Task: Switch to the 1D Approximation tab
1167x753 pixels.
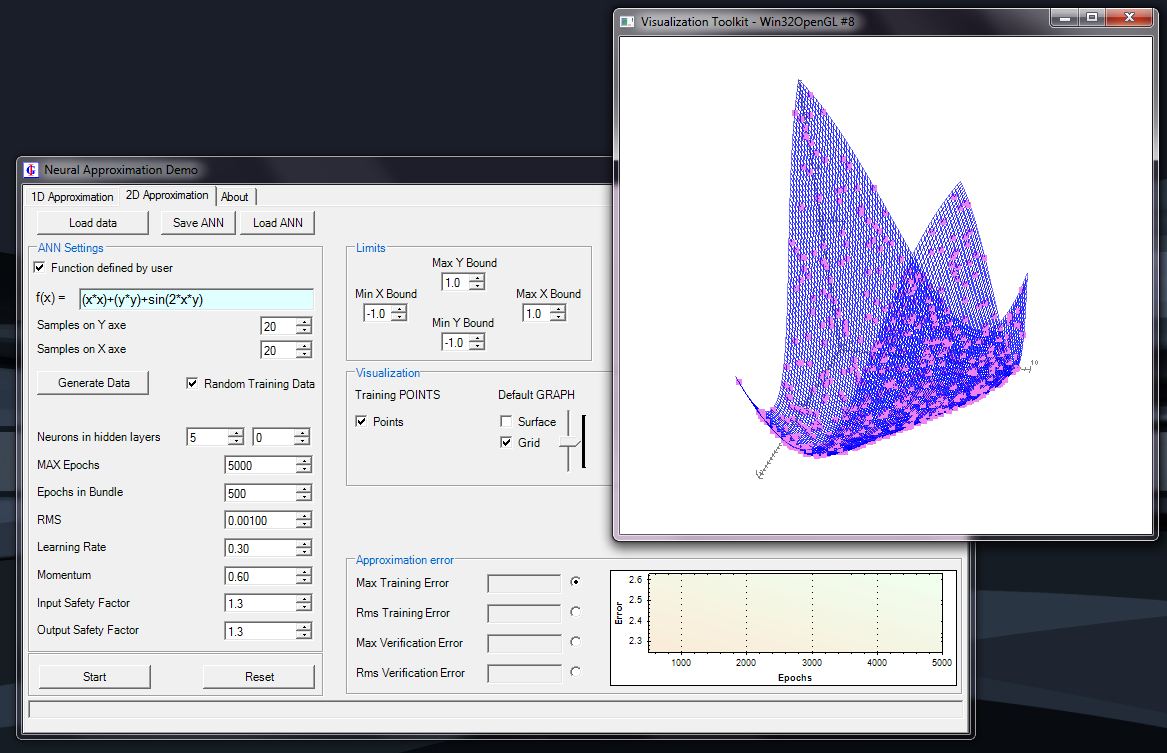Action: pyautogui.click(x=71, y=196)
